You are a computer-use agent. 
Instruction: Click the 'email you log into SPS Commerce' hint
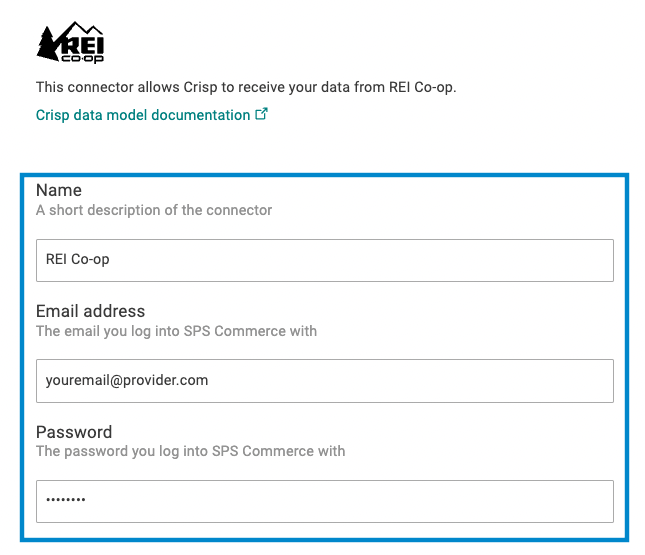point(176,331)
